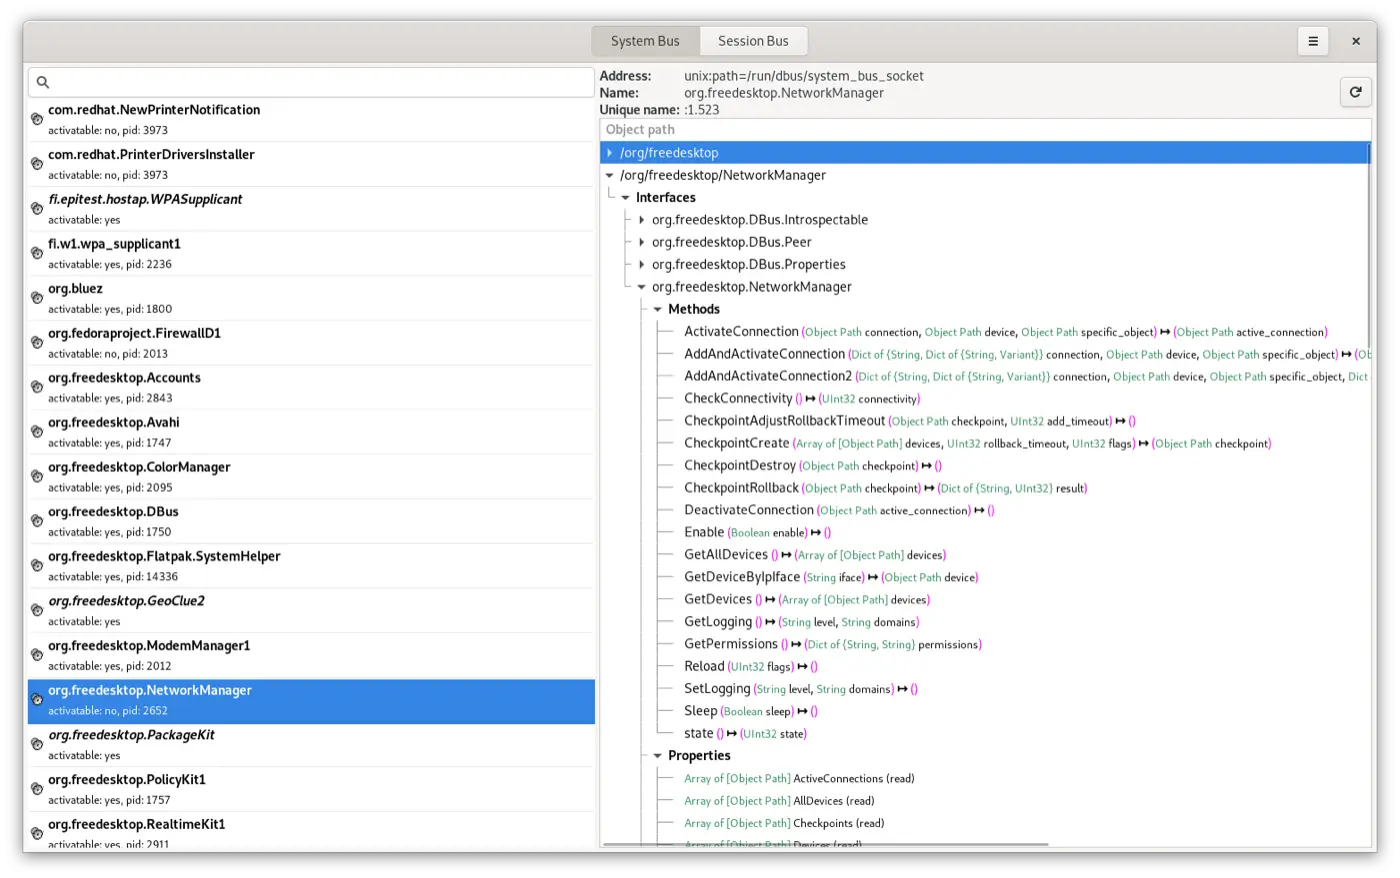Screen dimensions: 1400x878
Task: Collapse the Properties section arrow
Action: pos(658,756)
